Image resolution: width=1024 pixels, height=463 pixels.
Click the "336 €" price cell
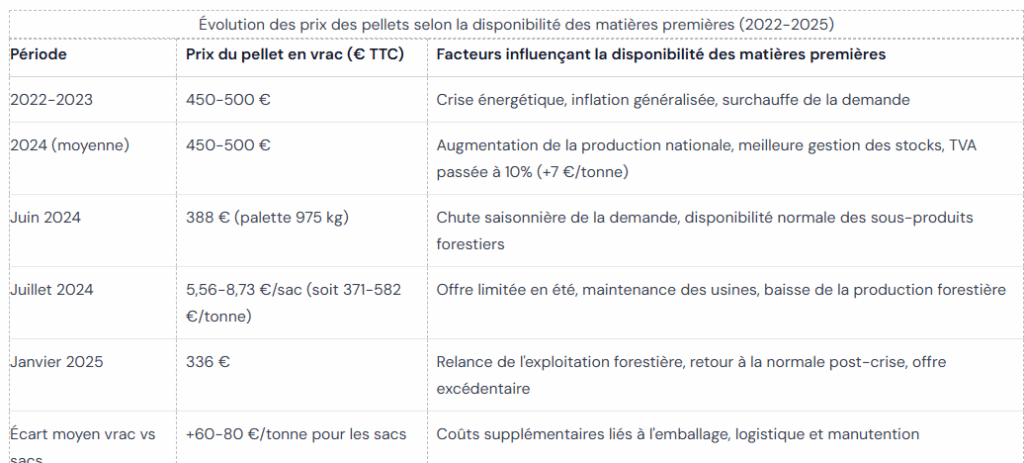(x=208, y=362)
